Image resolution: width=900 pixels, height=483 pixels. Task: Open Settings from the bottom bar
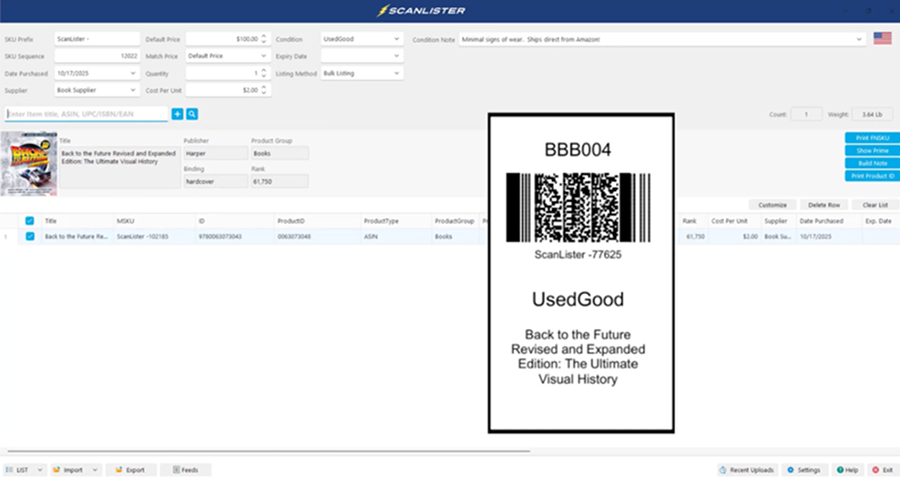tap(804, 470)
